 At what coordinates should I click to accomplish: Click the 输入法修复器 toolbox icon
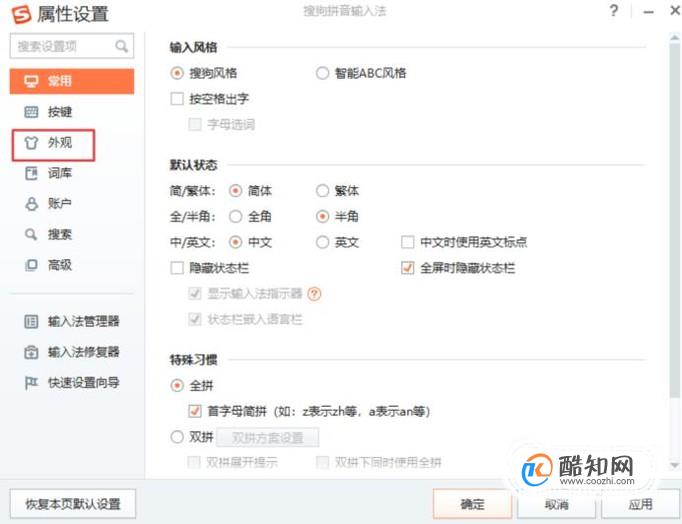31,352
